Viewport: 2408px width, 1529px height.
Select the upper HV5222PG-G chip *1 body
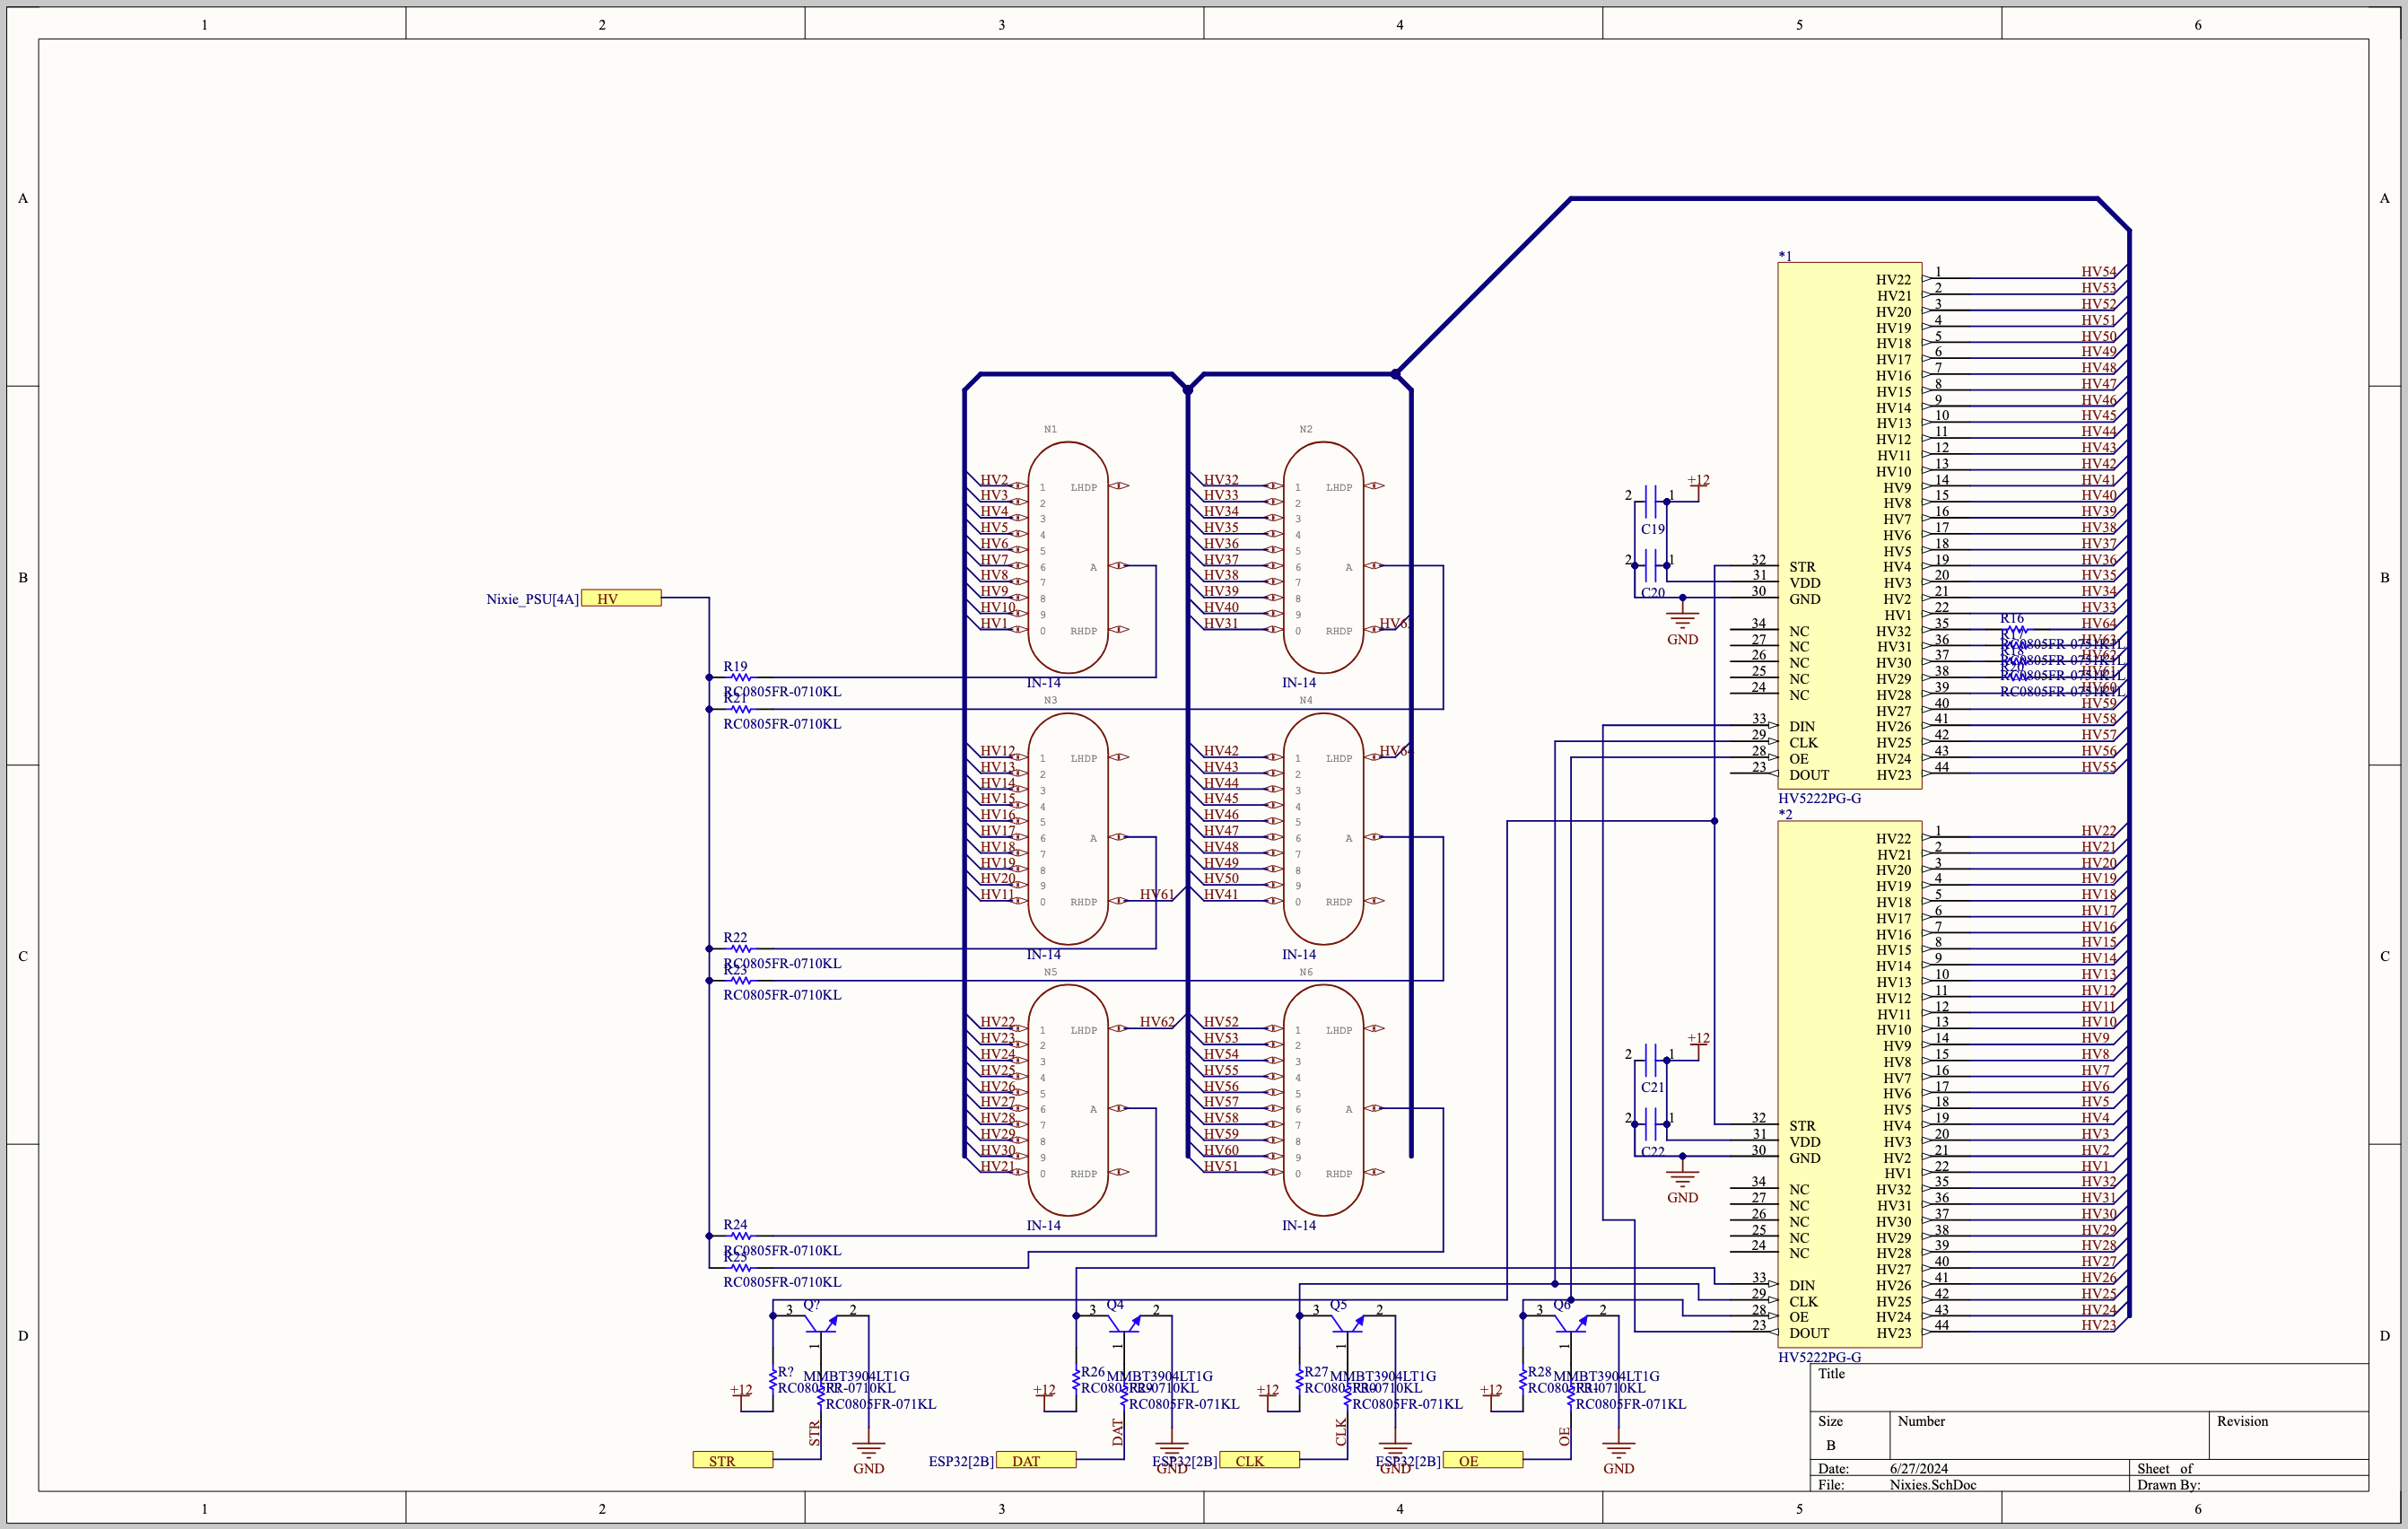[x=1849, y=526]
